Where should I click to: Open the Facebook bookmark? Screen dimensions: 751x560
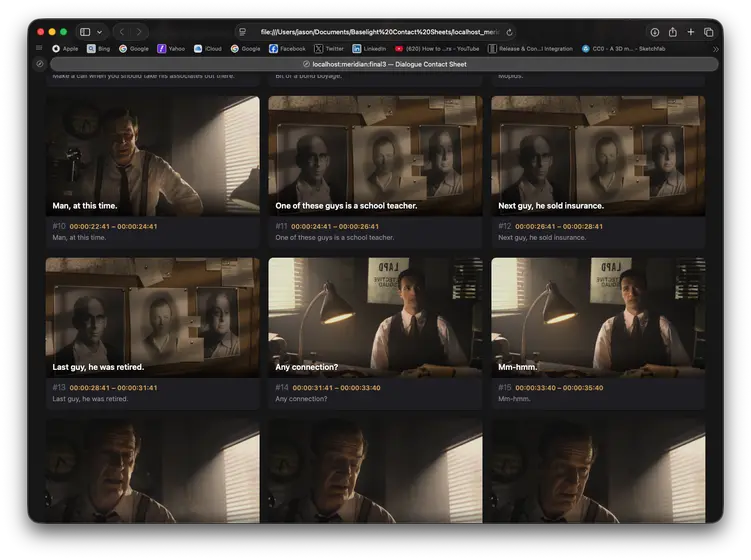(287, 48)
